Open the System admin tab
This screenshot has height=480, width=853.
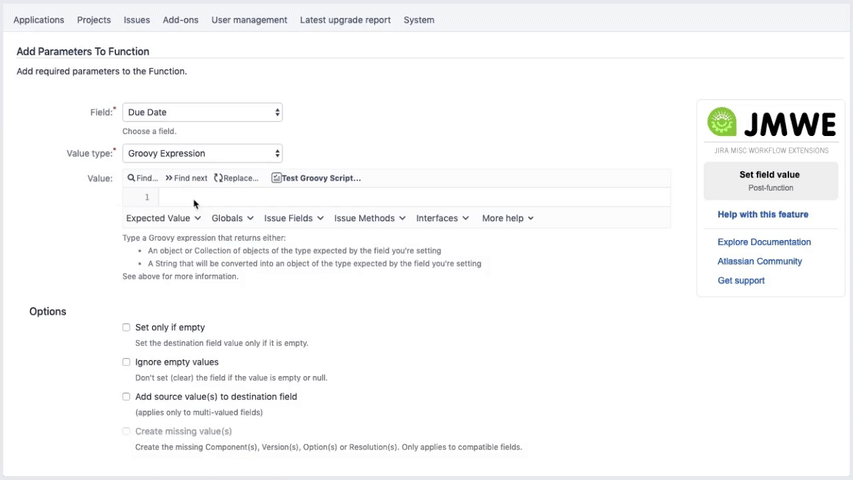click(419, 20)
